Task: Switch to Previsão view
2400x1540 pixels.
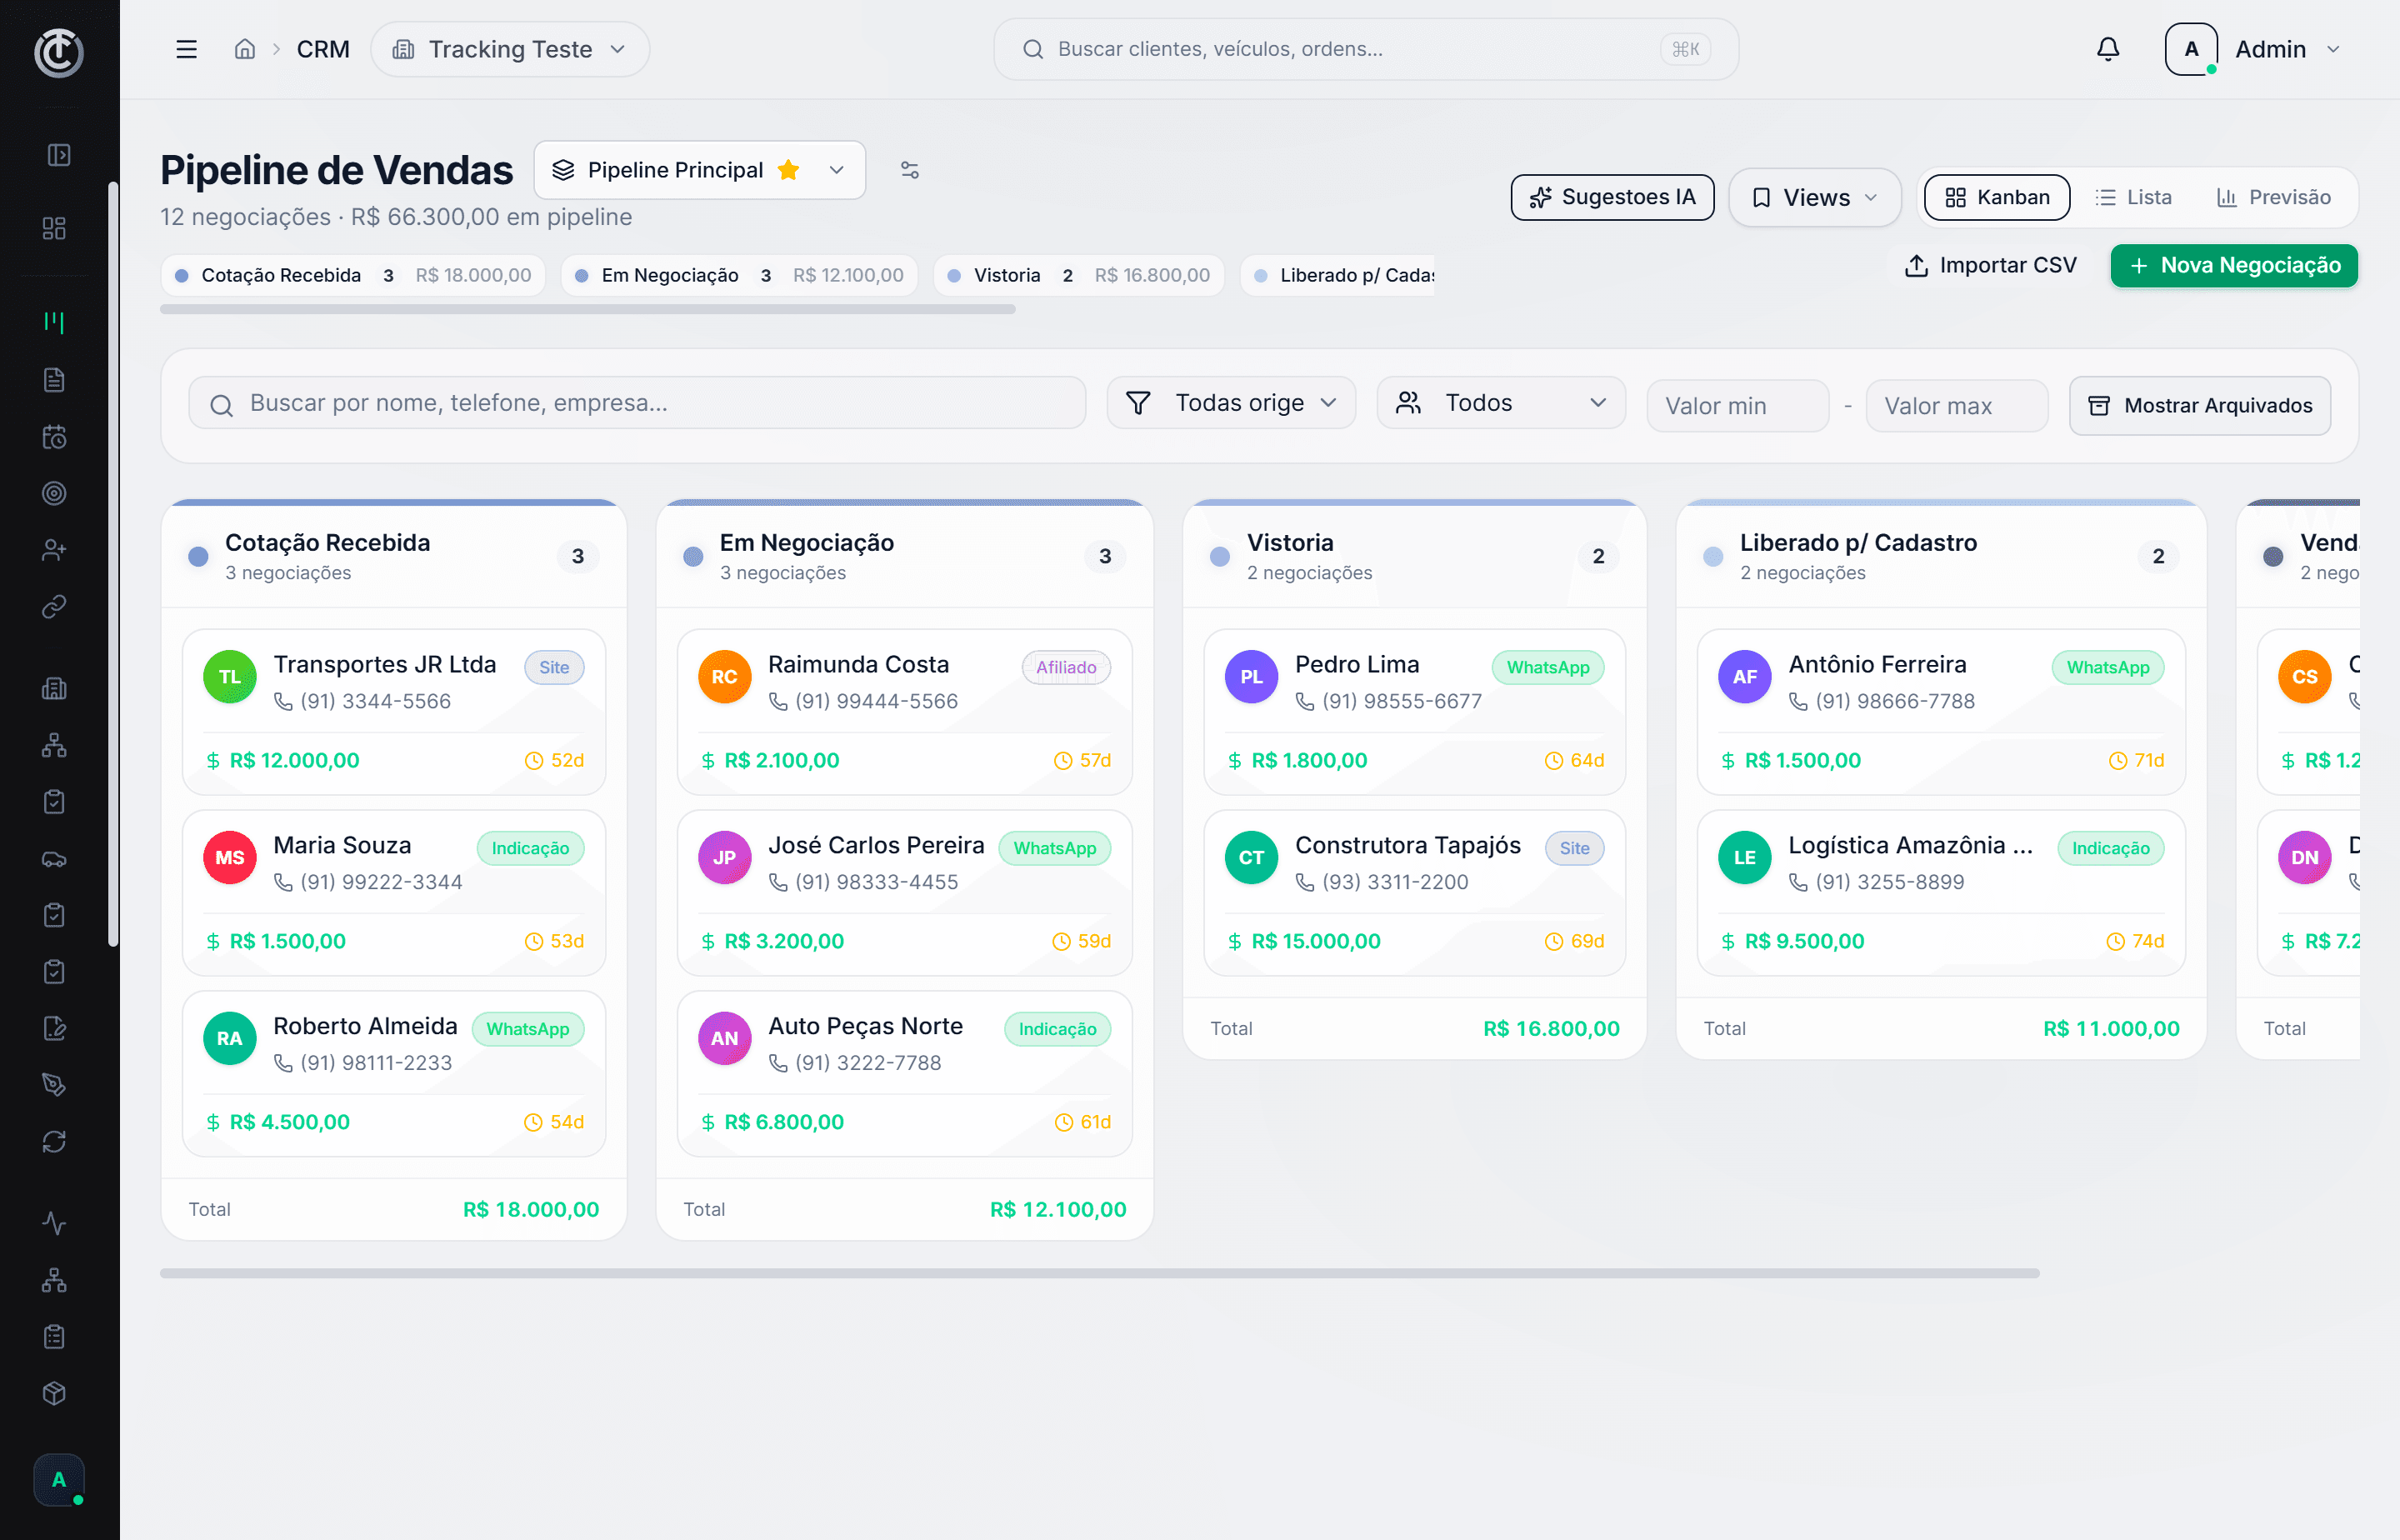Action: (x=2274, y=197)
